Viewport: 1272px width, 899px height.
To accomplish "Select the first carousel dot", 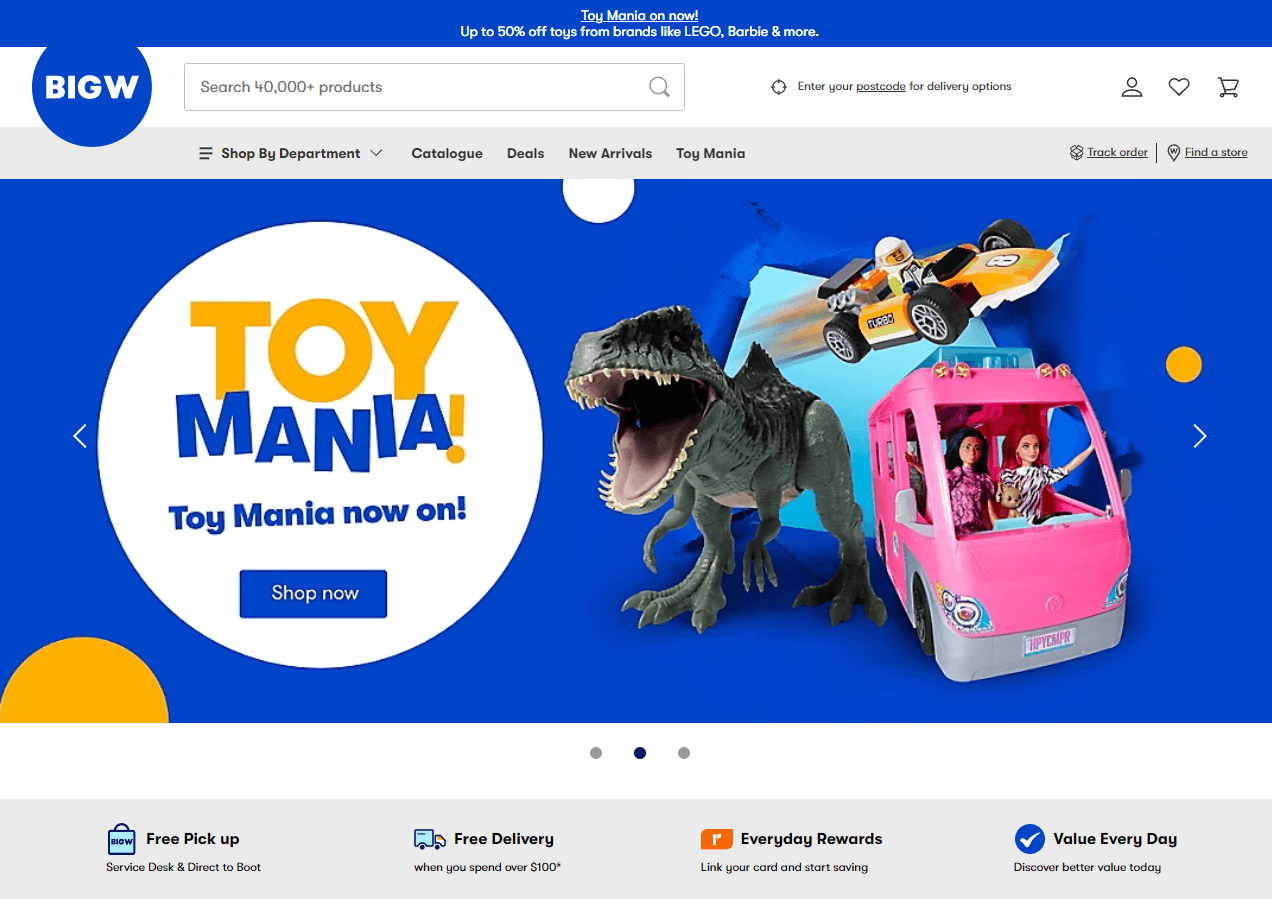I will (x=596, y=753).
